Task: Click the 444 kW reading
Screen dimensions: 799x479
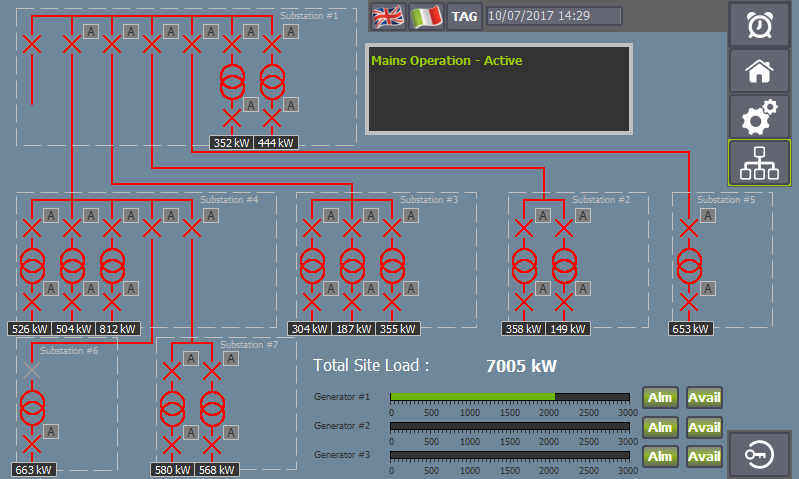Action: pos(276,143)
